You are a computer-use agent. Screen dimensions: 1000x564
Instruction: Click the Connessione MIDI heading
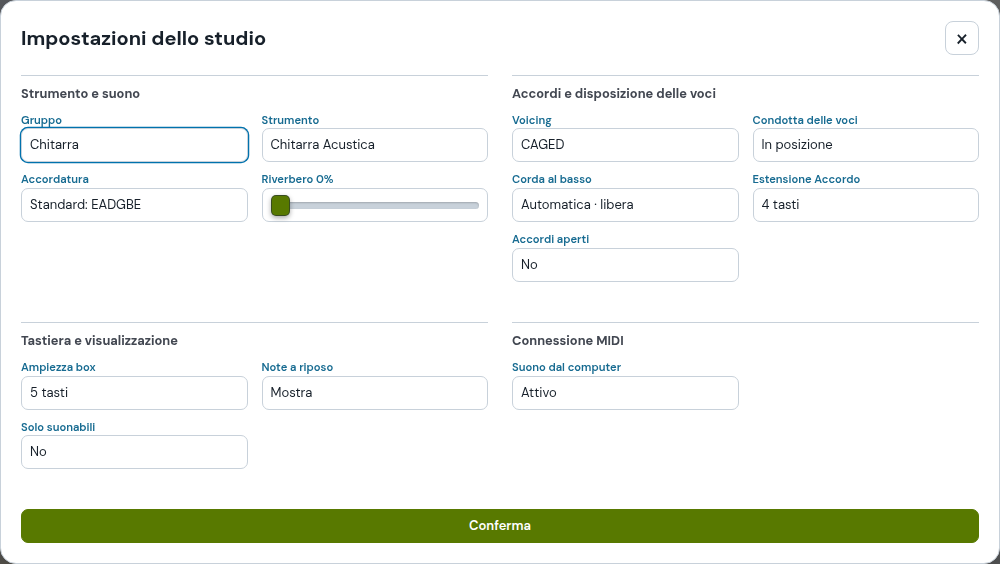tap(568, 341)
